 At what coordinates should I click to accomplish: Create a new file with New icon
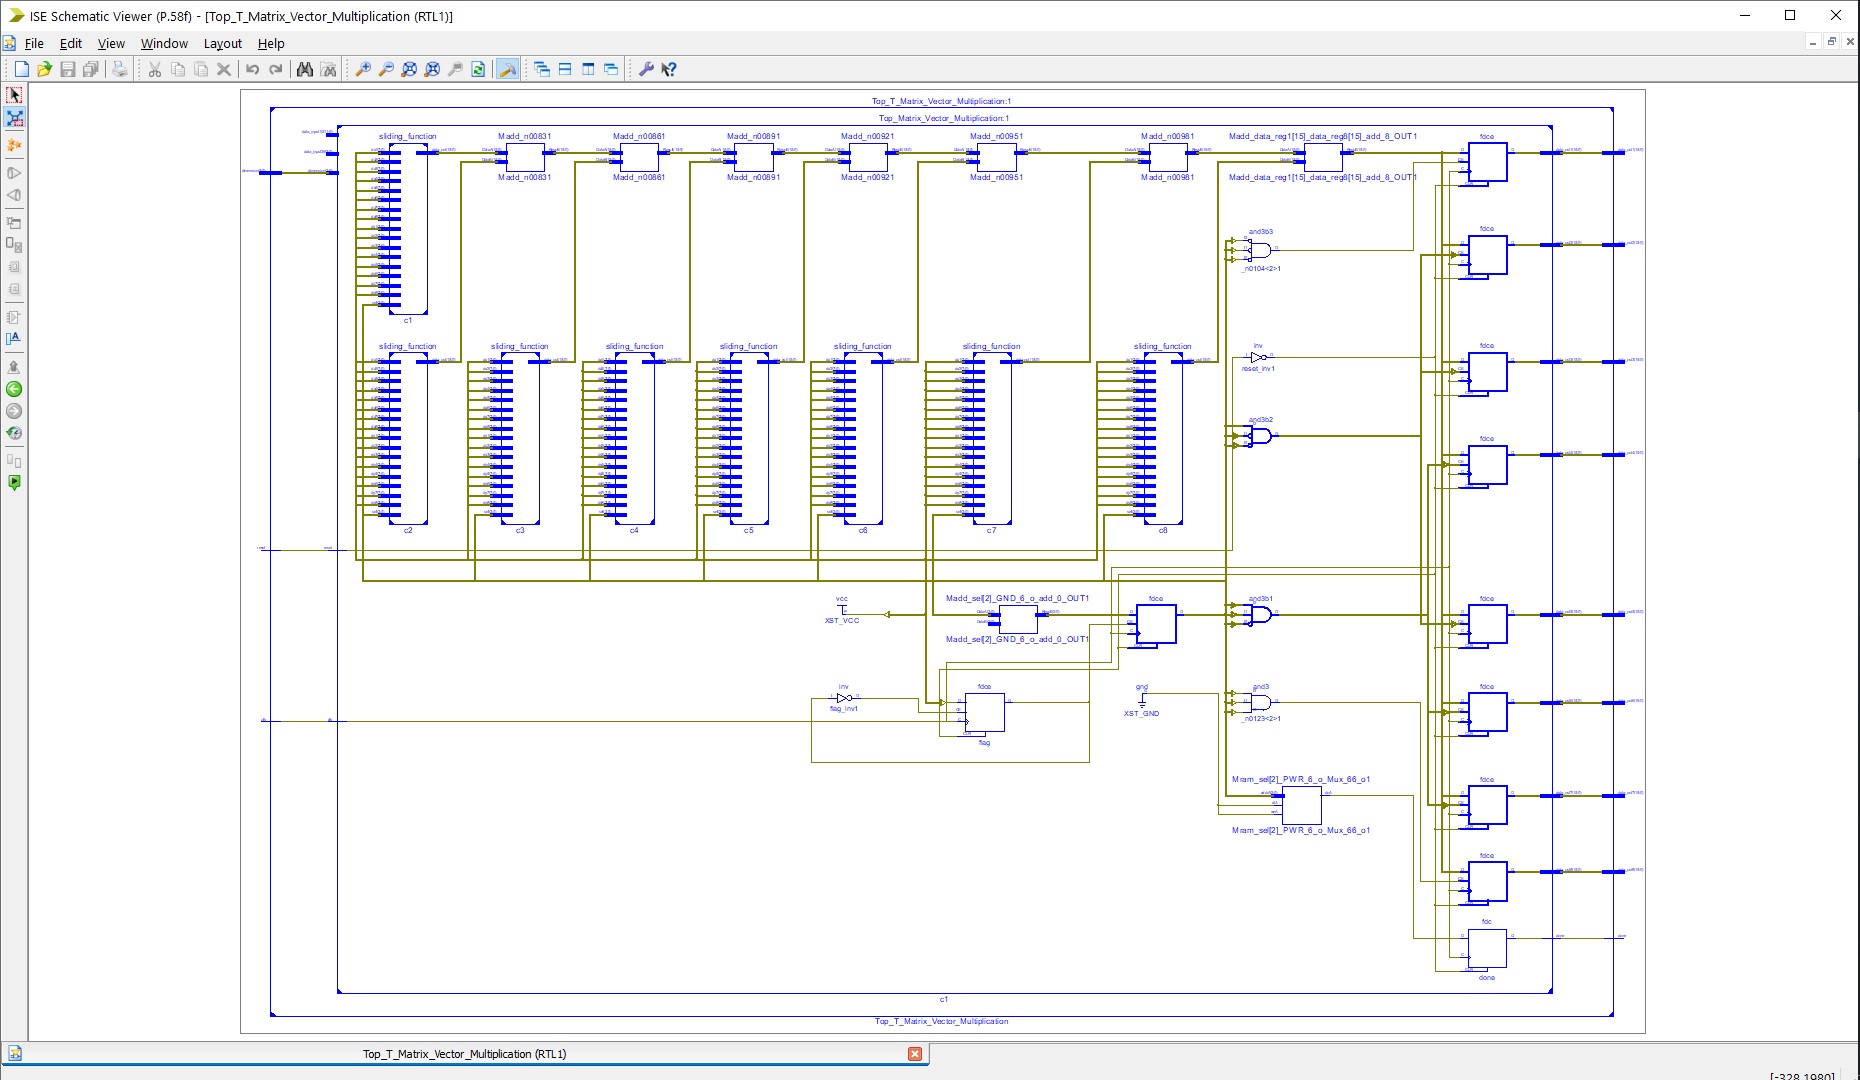[x=21, y=69]
